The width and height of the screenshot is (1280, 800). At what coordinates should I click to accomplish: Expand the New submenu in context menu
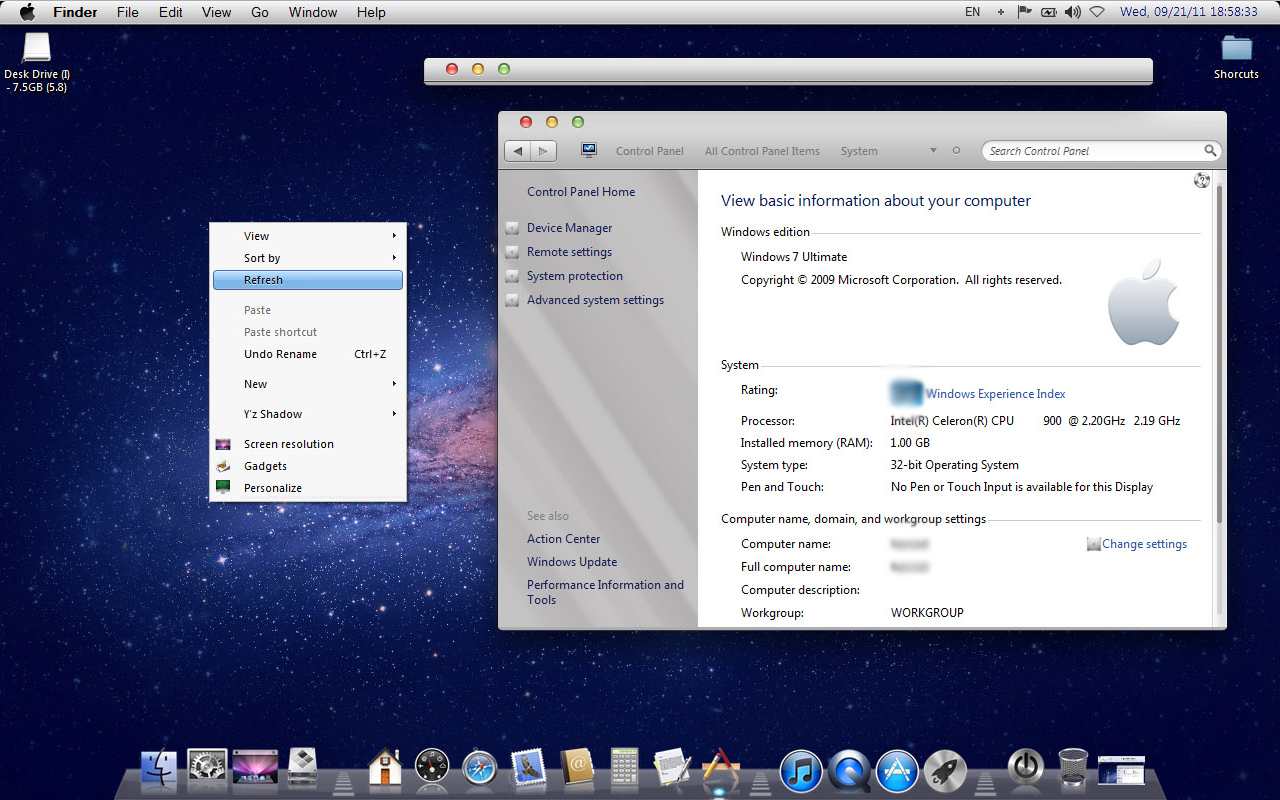click(308, 384)
